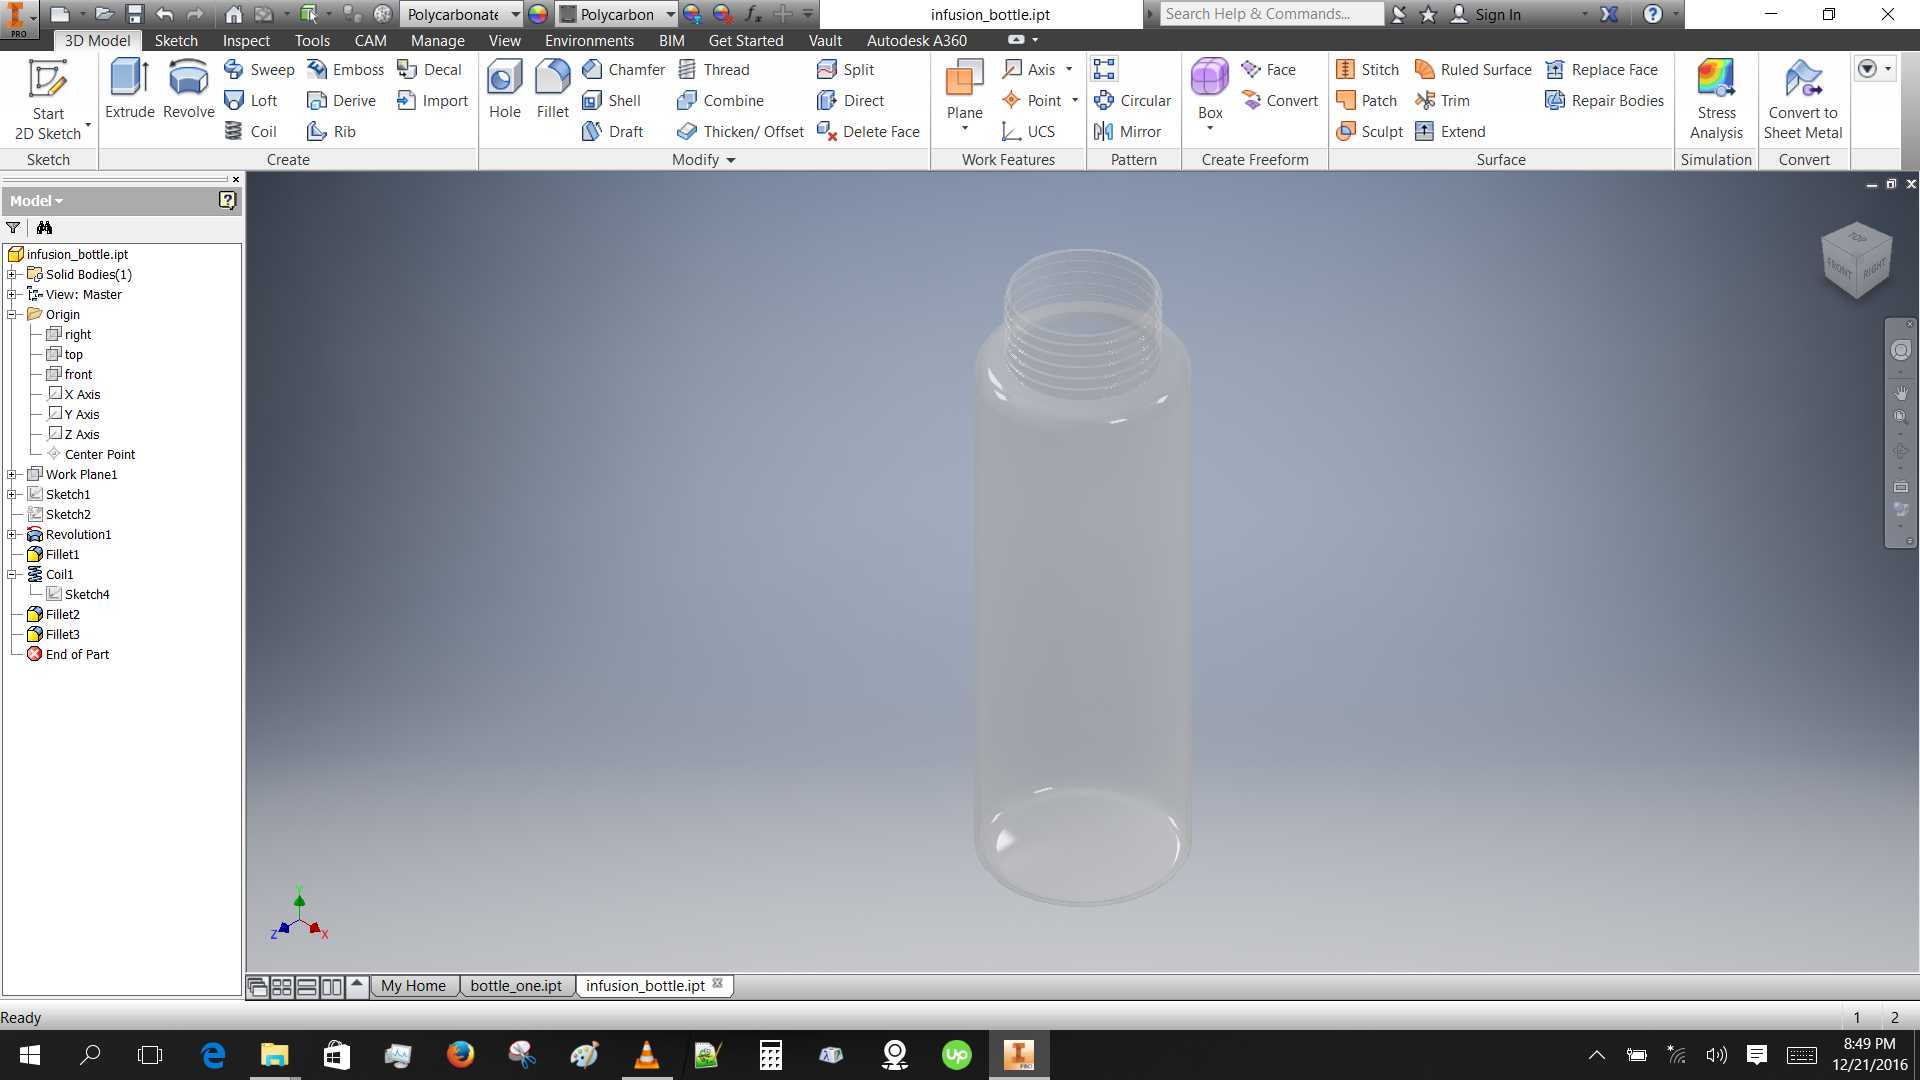This screenshot has height=1080, width=1920.
Task: Switch to the Sketch ribbon tab
Action: [176, 40]
